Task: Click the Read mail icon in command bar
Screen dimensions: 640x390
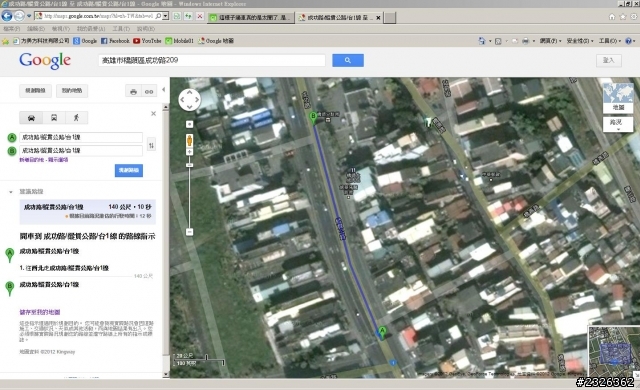Action: 515,41
